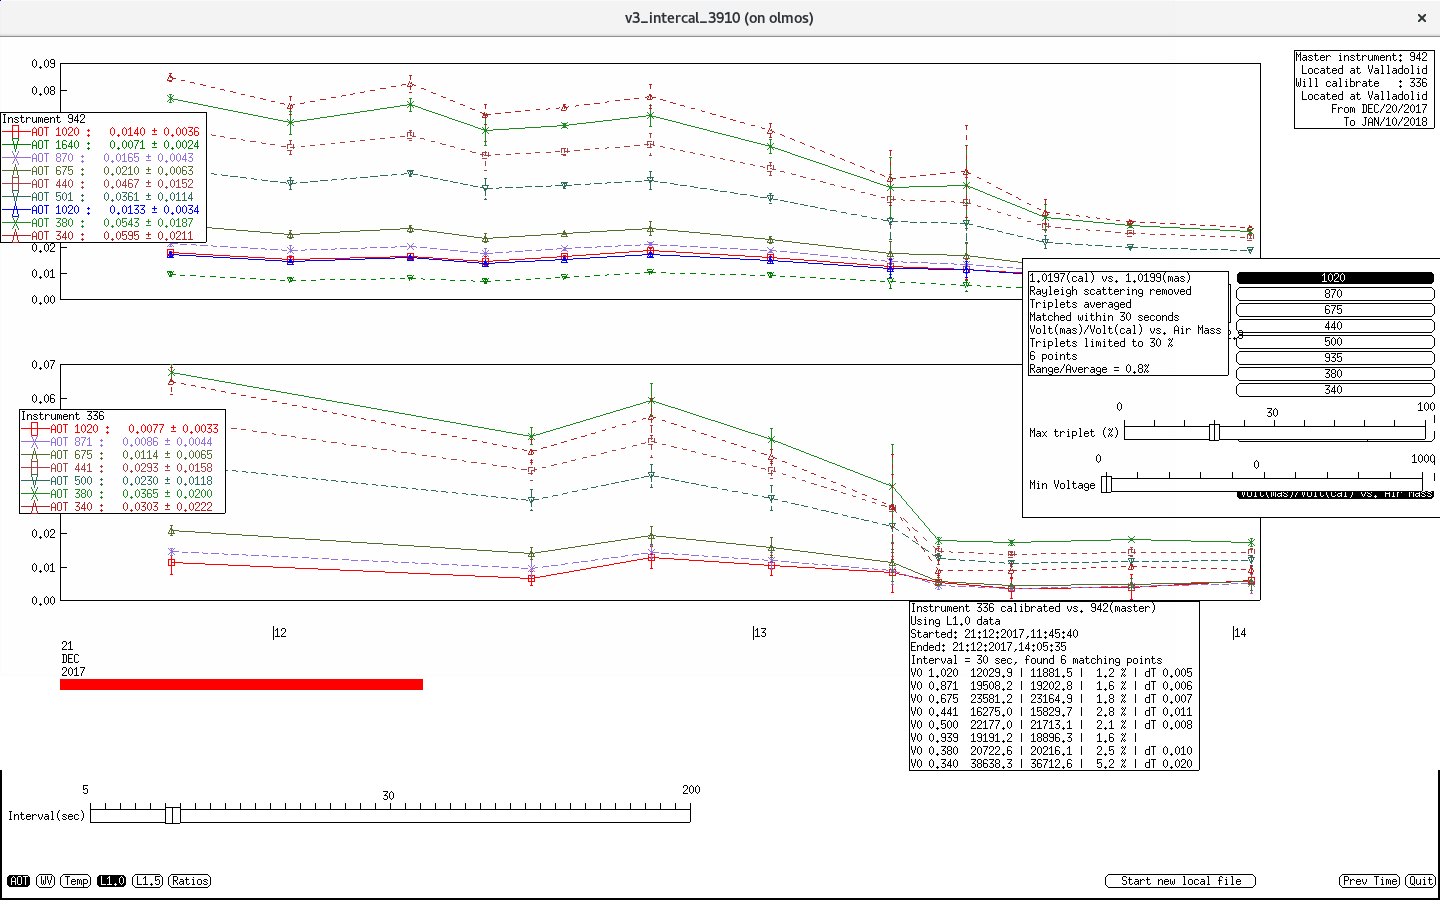Select the 935 wavelength channel button
The image size is (1440, 900).
click(x=1335, y=358)
